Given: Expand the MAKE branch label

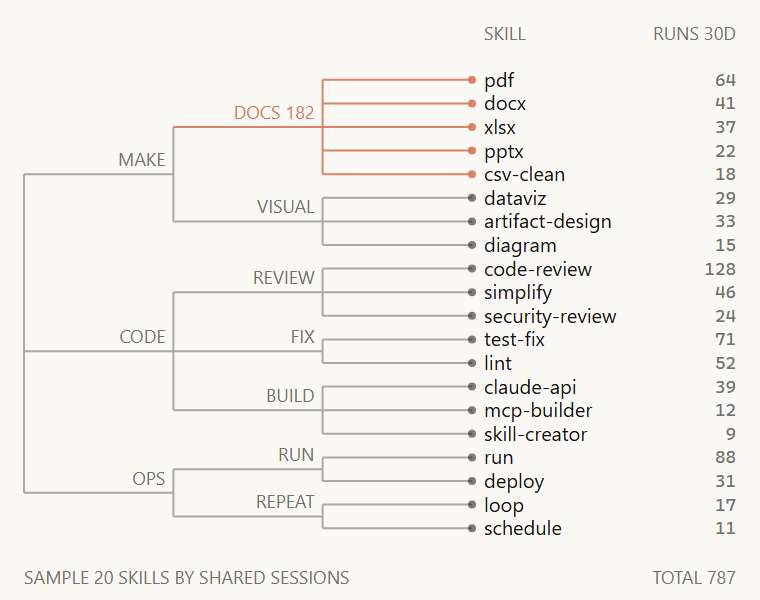Looking at the screenshot, I should [x=142, y=160].
